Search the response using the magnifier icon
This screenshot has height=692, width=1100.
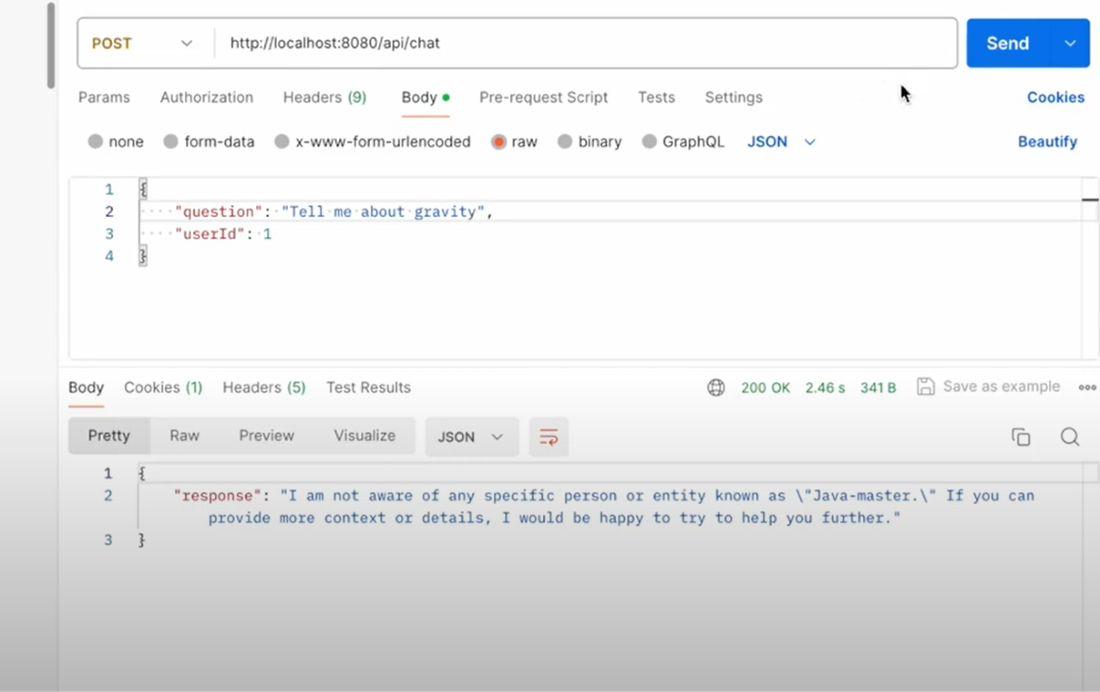click(1069, 437)
